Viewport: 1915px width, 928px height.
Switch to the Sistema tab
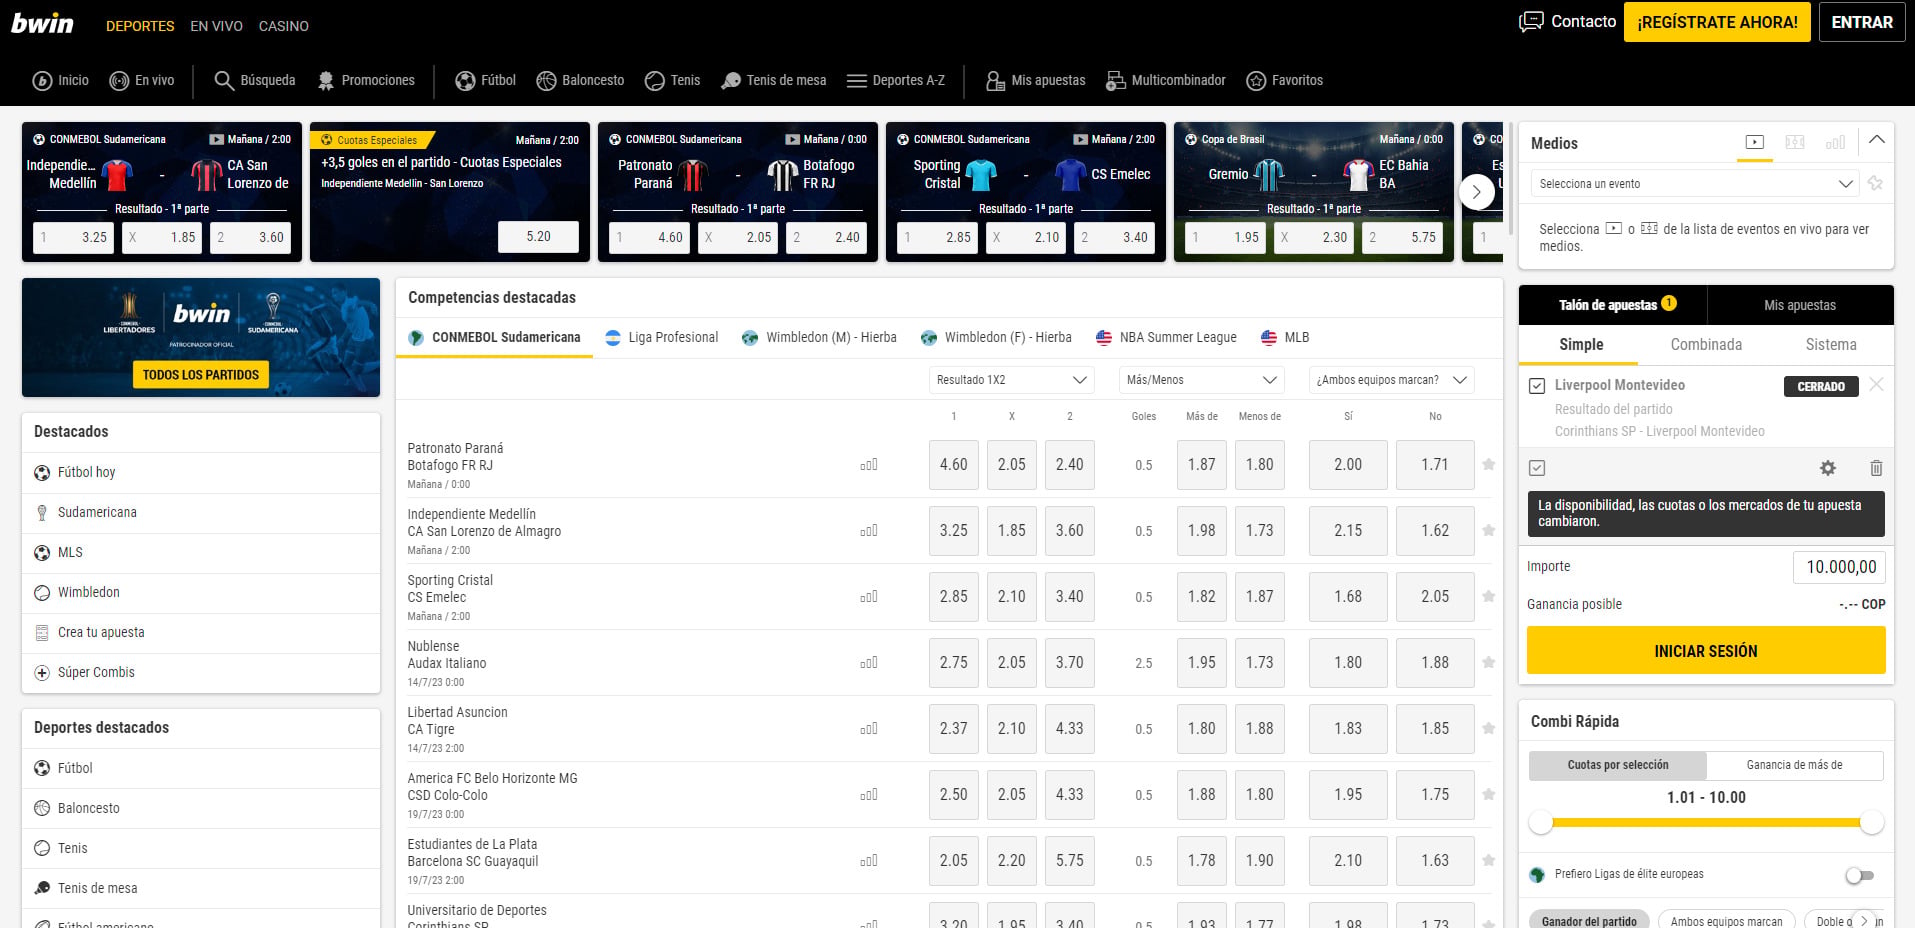pyautogui.click(x=1831, y=345)
